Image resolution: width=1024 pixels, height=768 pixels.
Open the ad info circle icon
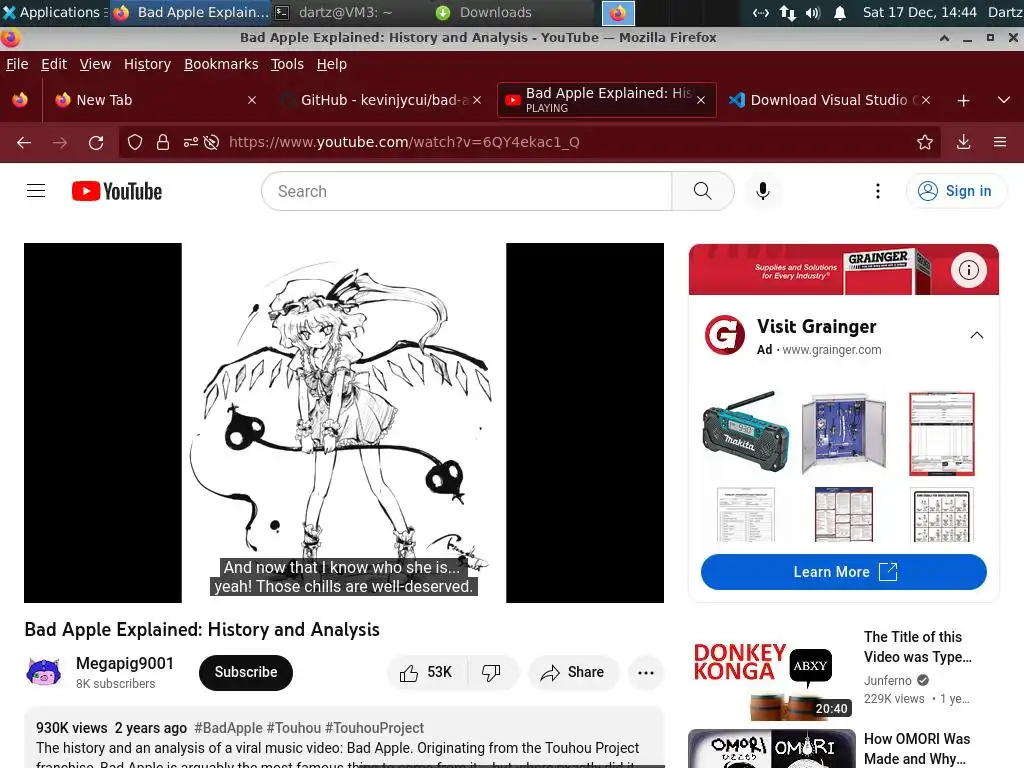coord(968,270)
